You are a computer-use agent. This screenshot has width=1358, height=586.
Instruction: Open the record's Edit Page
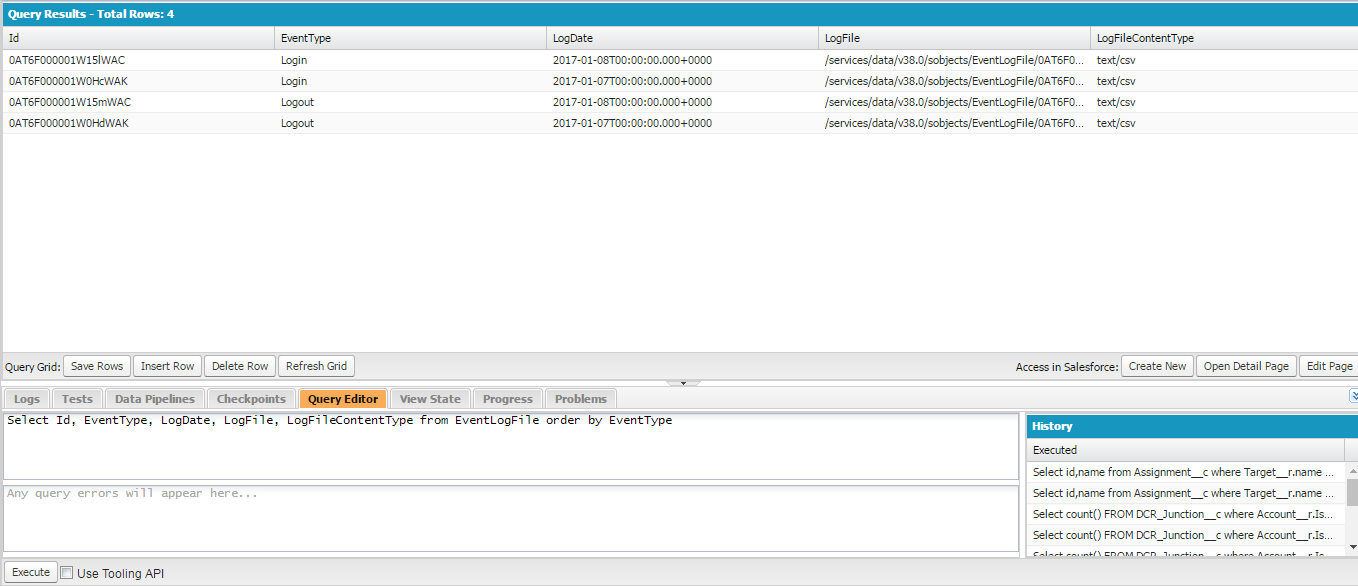[1329, 365]
